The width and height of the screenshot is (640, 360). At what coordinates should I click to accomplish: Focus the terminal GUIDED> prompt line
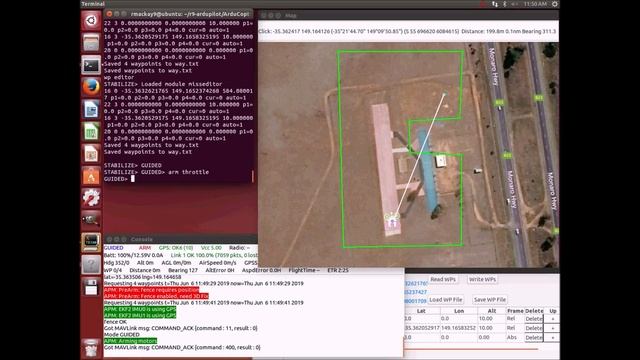(x=178, y=179)
